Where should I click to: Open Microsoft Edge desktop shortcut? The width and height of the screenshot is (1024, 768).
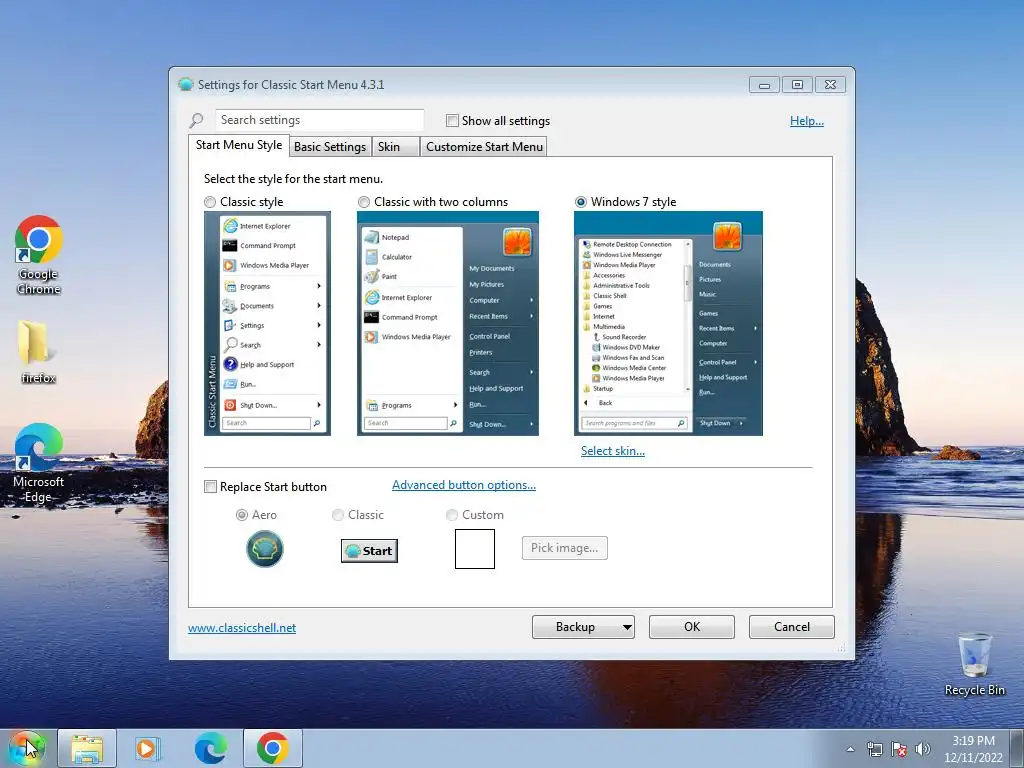click(39, 463)
